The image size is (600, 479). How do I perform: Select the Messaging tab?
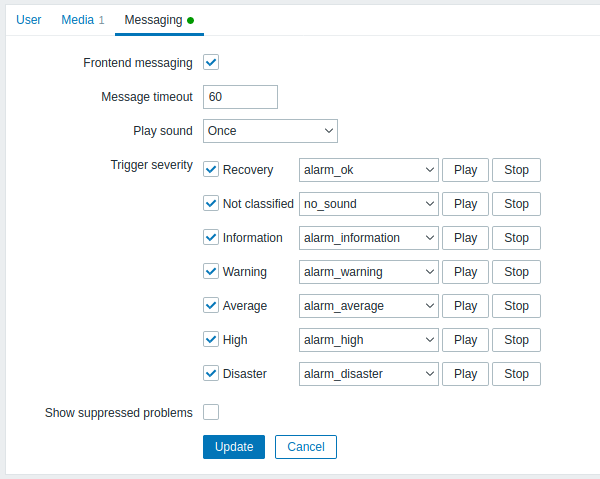(159, 20)
